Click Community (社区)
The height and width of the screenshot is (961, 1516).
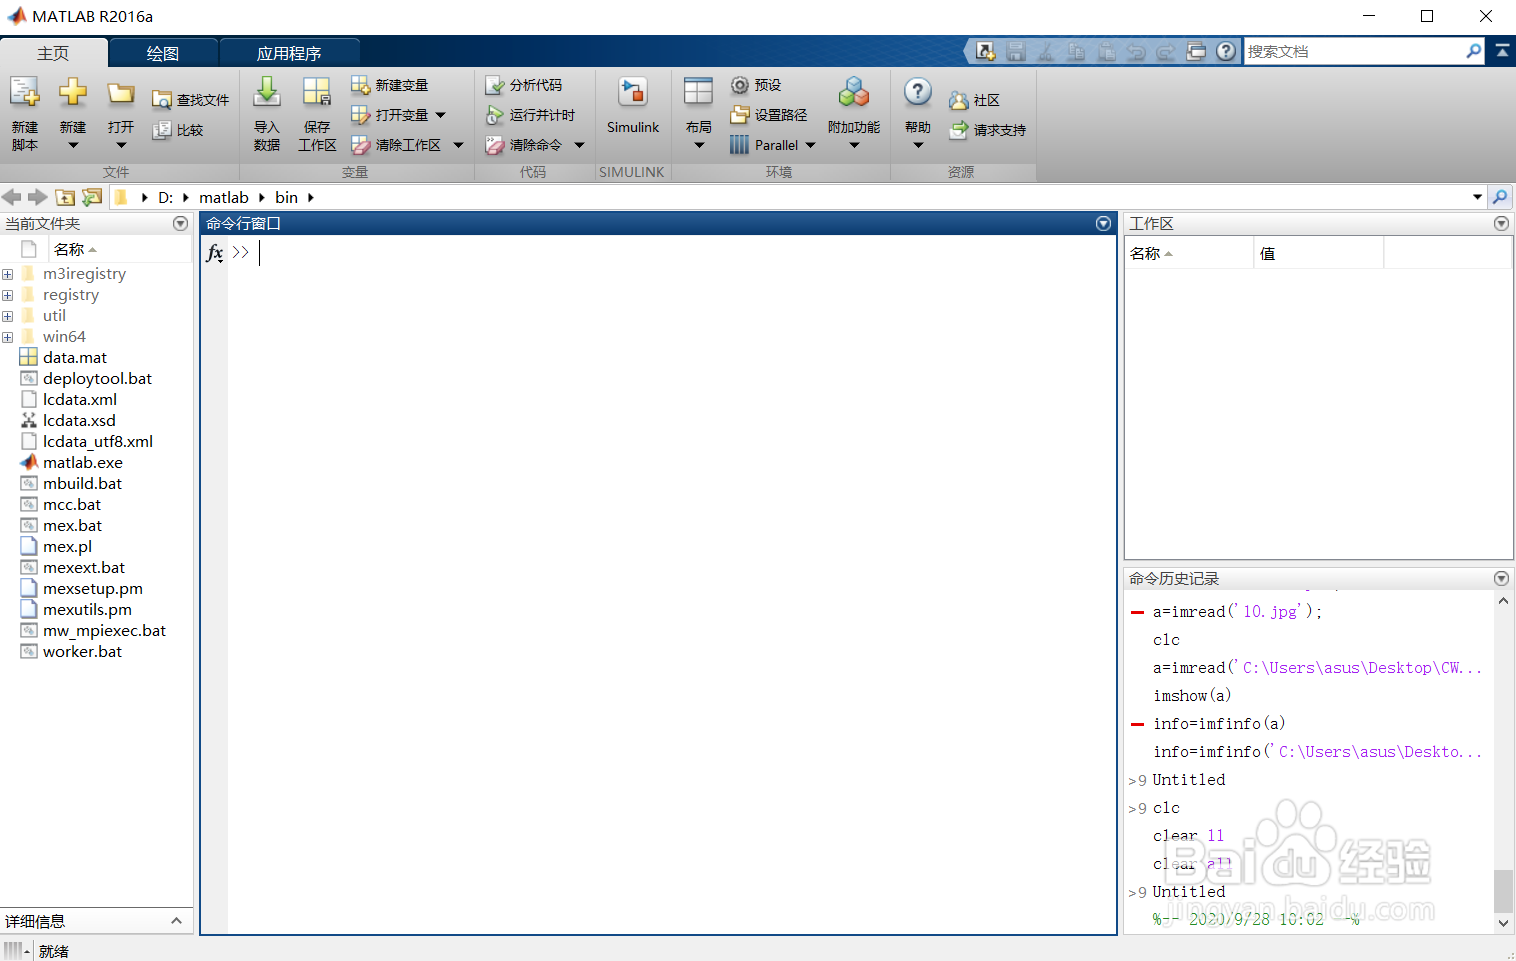click(x=974, y=100)
